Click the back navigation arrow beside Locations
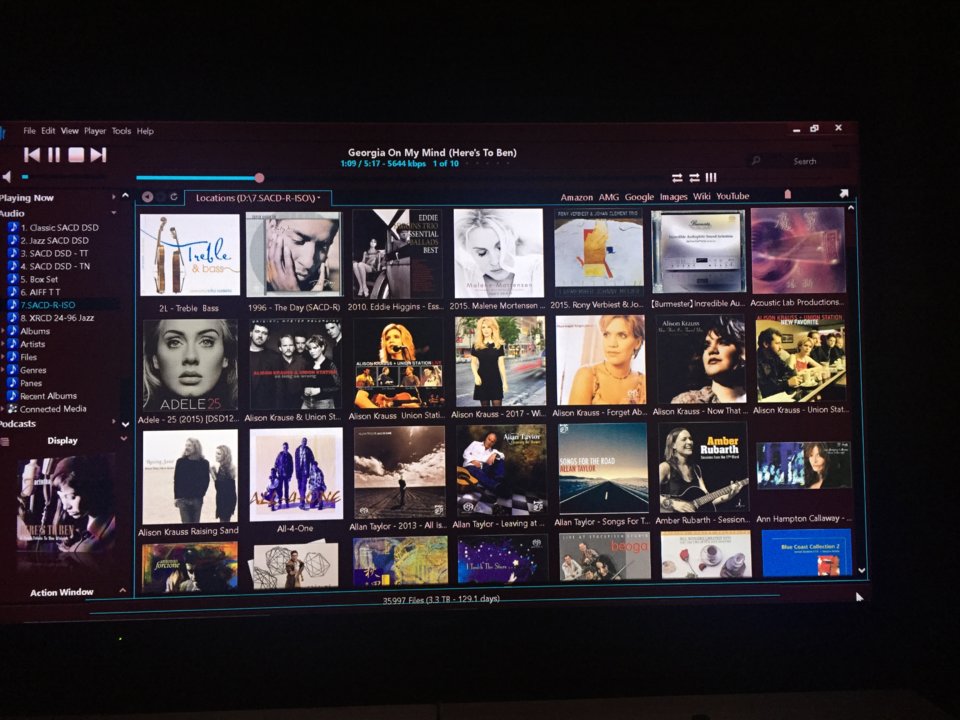This screenshot has width=960, height=720. click(x=148, y=197)
